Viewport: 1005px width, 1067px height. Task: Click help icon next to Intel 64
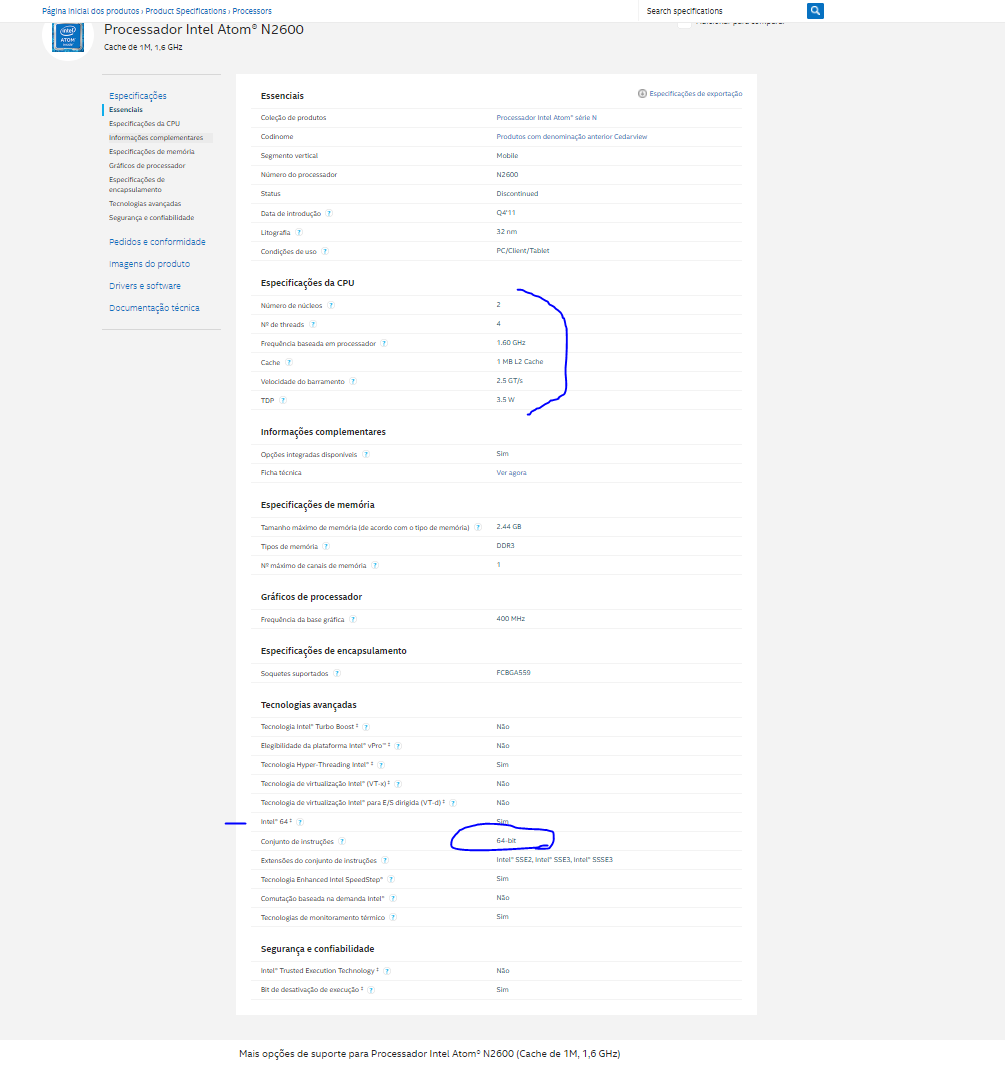(300, 822)
